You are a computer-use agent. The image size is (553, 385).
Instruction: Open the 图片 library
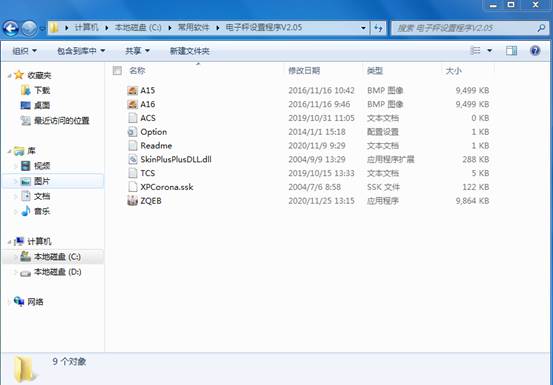42,181
